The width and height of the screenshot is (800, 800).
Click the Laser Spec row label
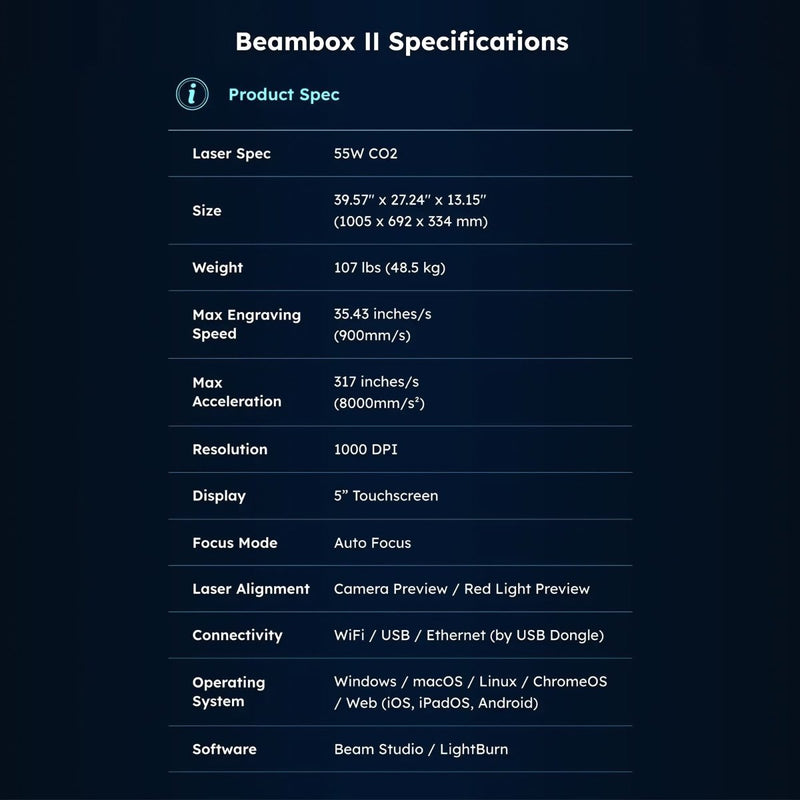coord(231,154)
